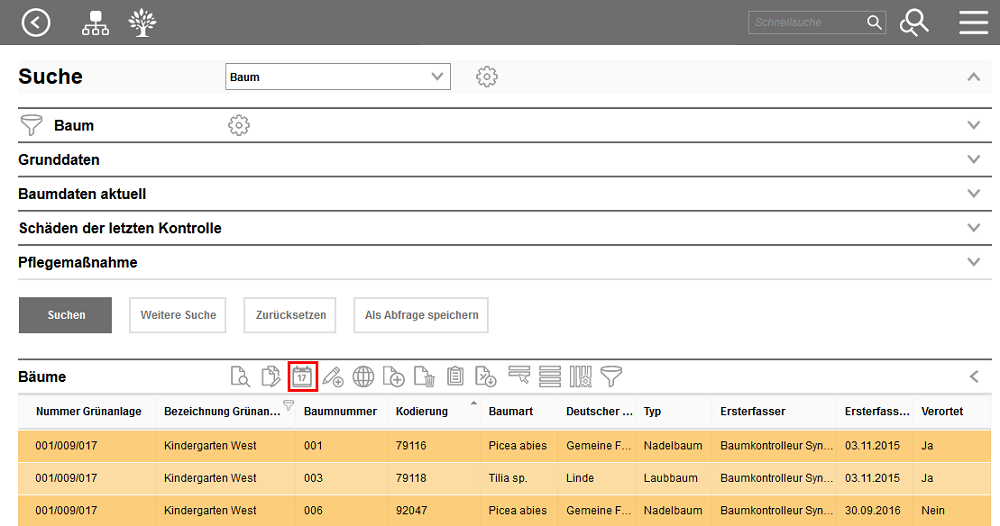Viewport: 1000px width, 526px height.
Task: Open the hamburger main menu
Action: click(973, 23)
